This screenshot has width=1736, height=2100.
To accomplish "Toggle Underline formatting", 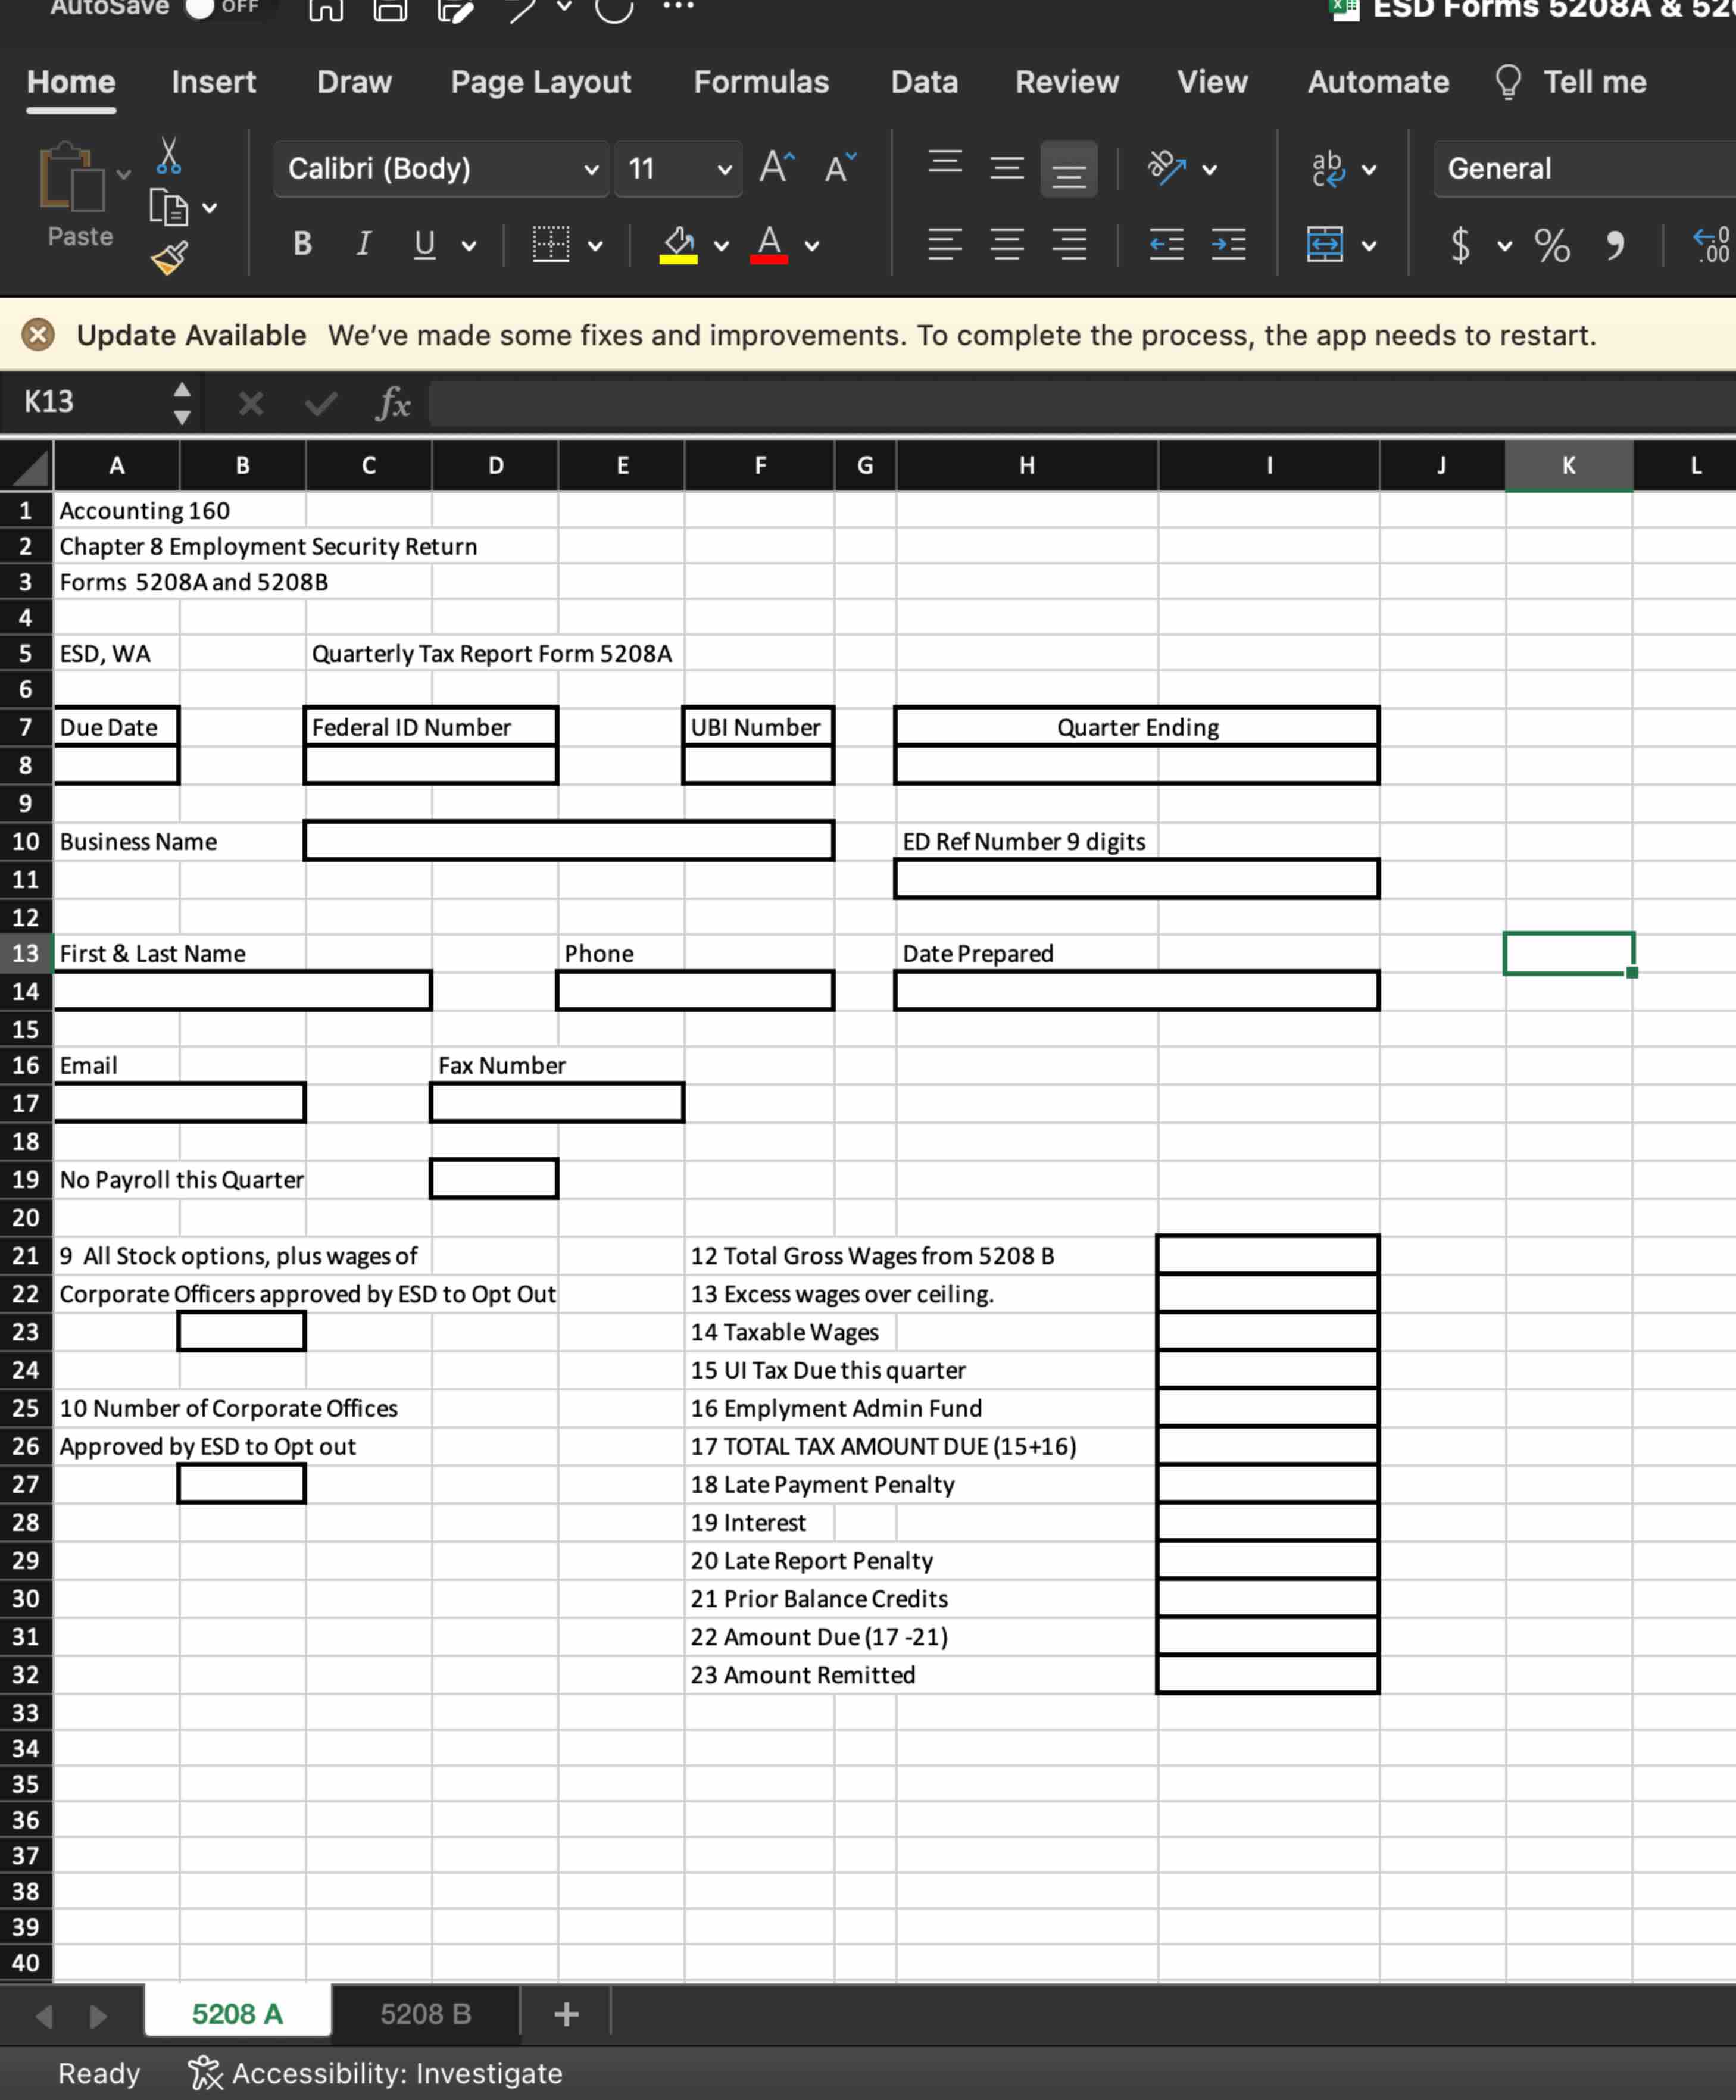I will pyautogui.click(x=425, y=244).
